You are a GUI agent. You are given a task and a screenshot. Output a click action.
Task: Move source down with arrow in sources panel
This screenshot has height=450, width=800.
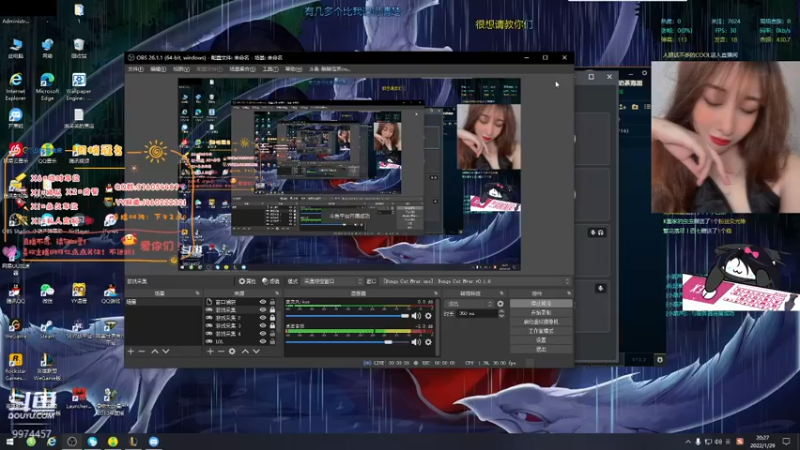256,351
